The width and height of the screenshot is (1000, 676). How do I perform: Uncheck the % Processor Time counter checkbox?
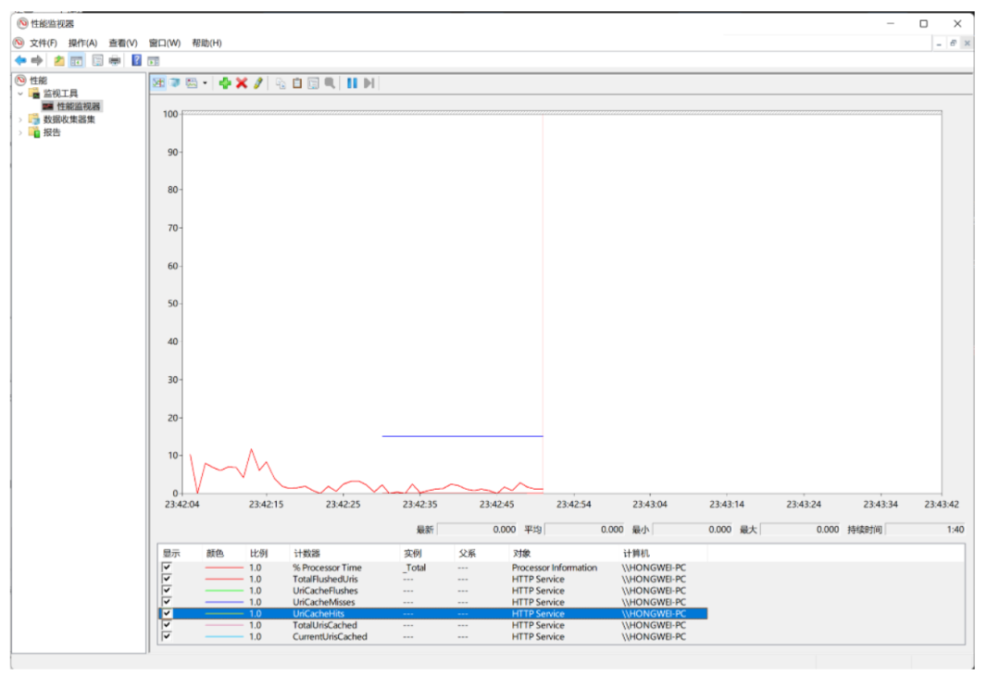click(x=167, y=567)
